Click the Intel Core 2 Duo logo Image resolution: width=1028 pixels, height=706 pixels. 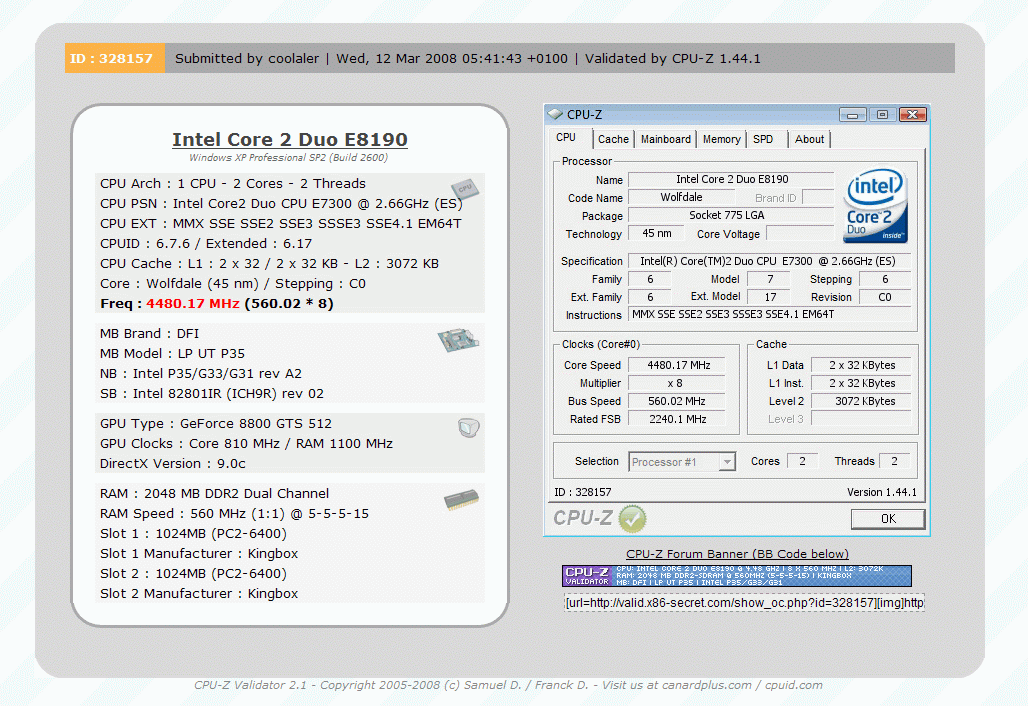pyautogui.click(x=875, y=206)
